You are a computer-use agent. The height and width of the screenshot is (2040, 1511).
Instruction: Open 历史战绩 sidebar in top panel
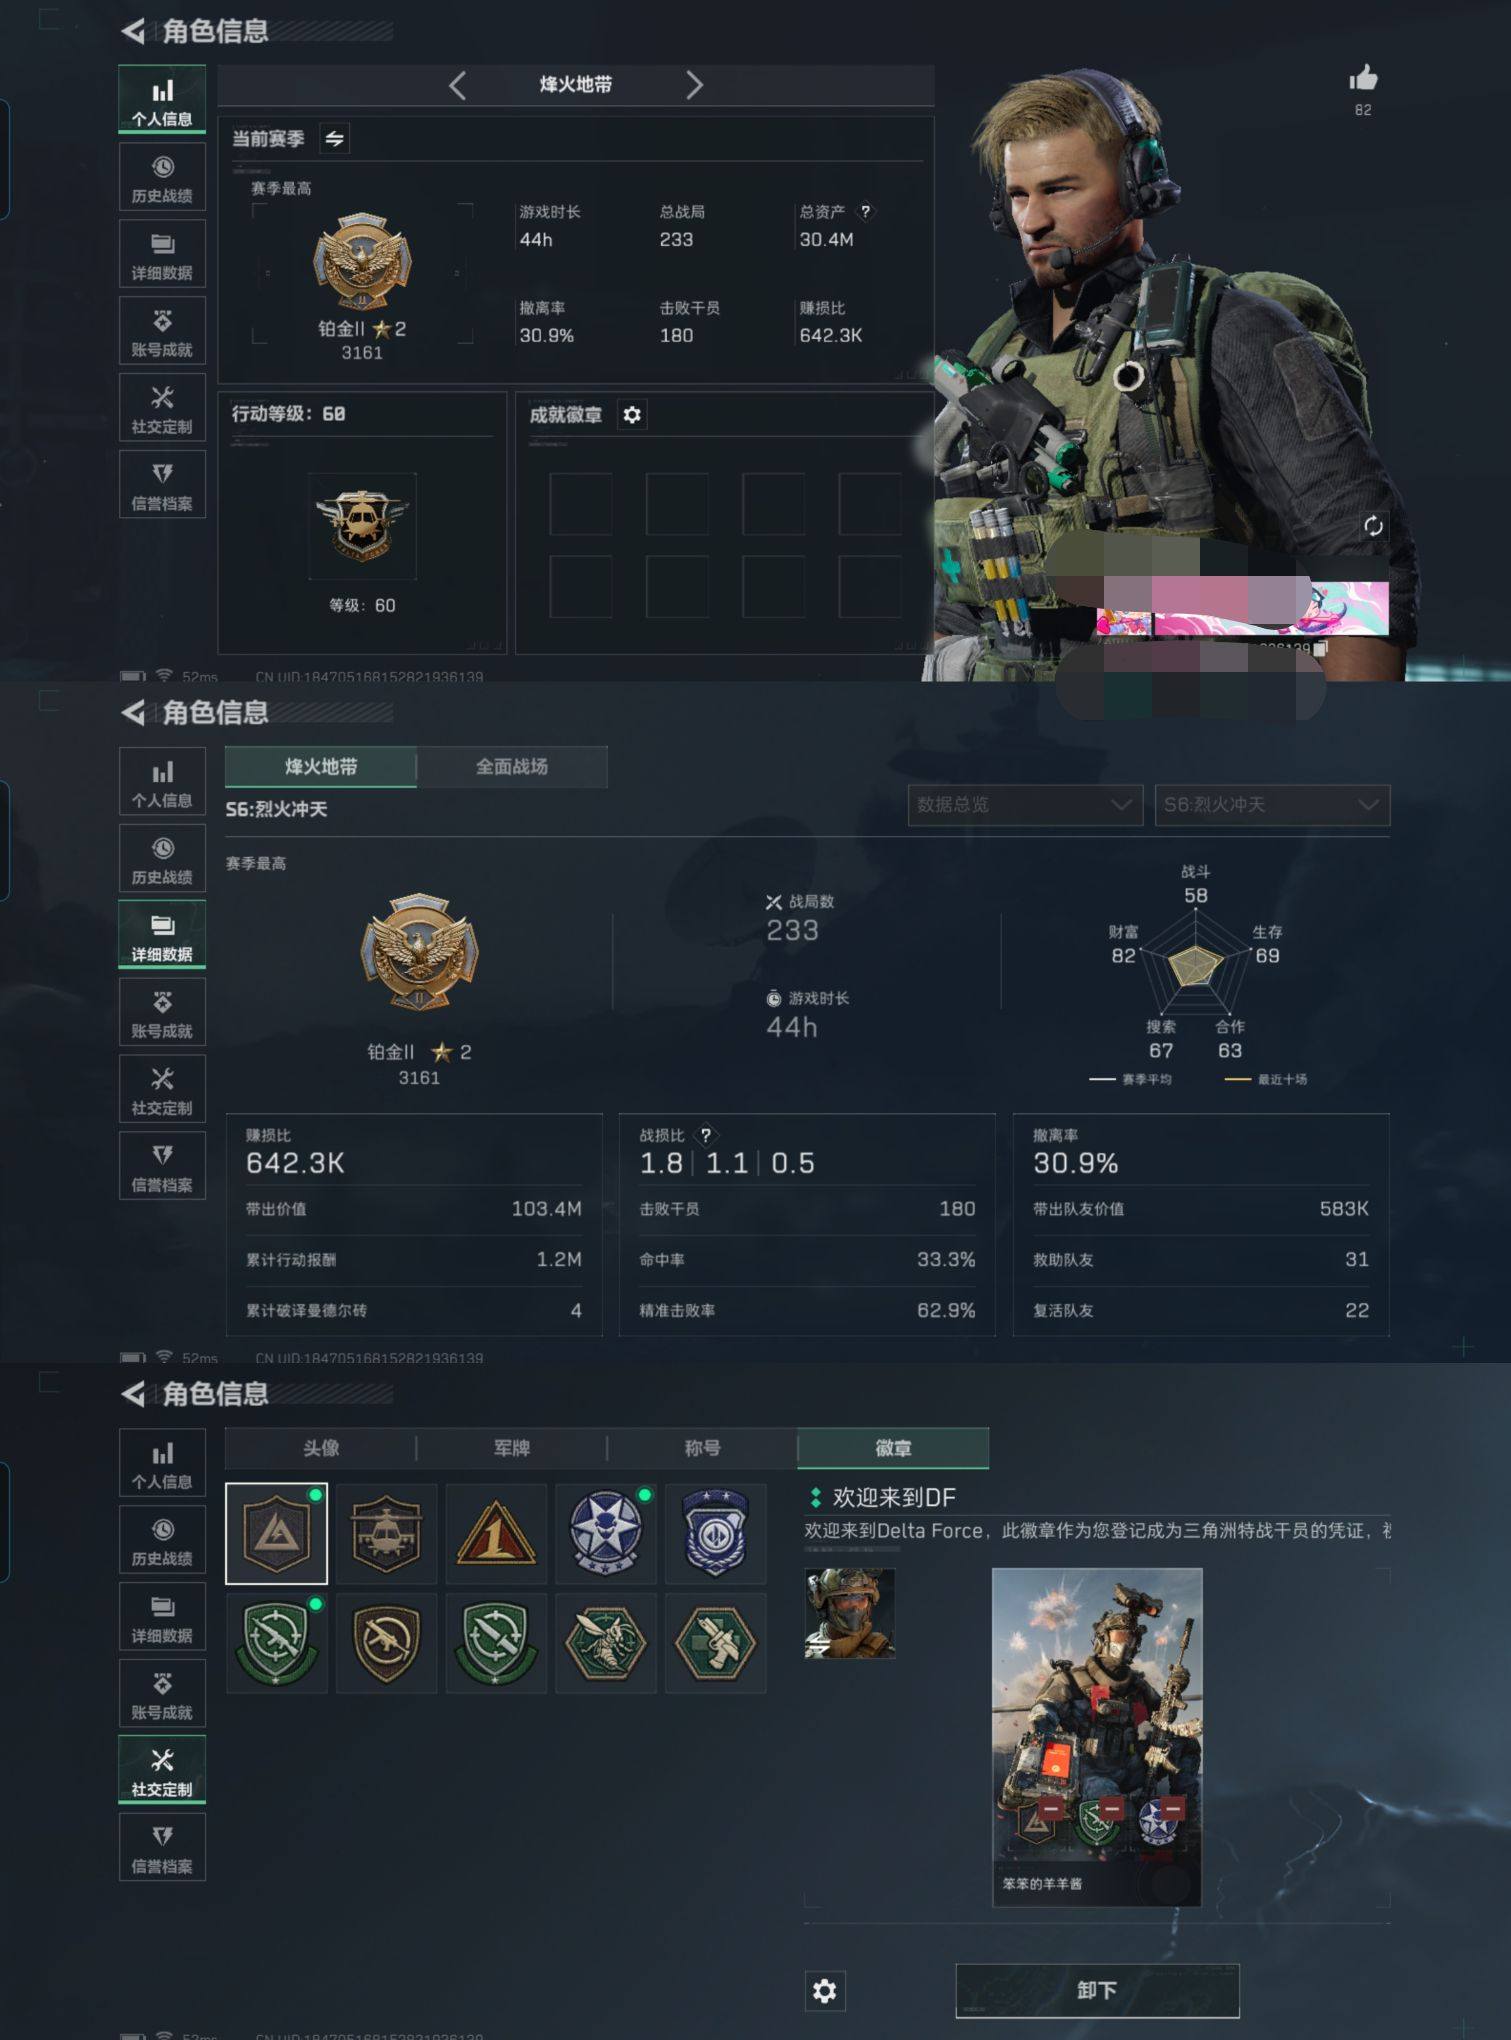(x=162, y=177)
